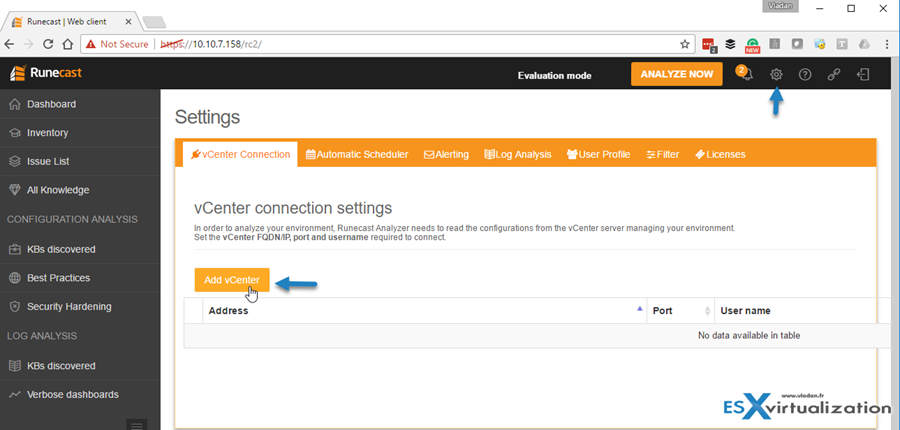Switch to the Licenses tab
Viewport: 900px width, 430px height.
coord(720,154)
